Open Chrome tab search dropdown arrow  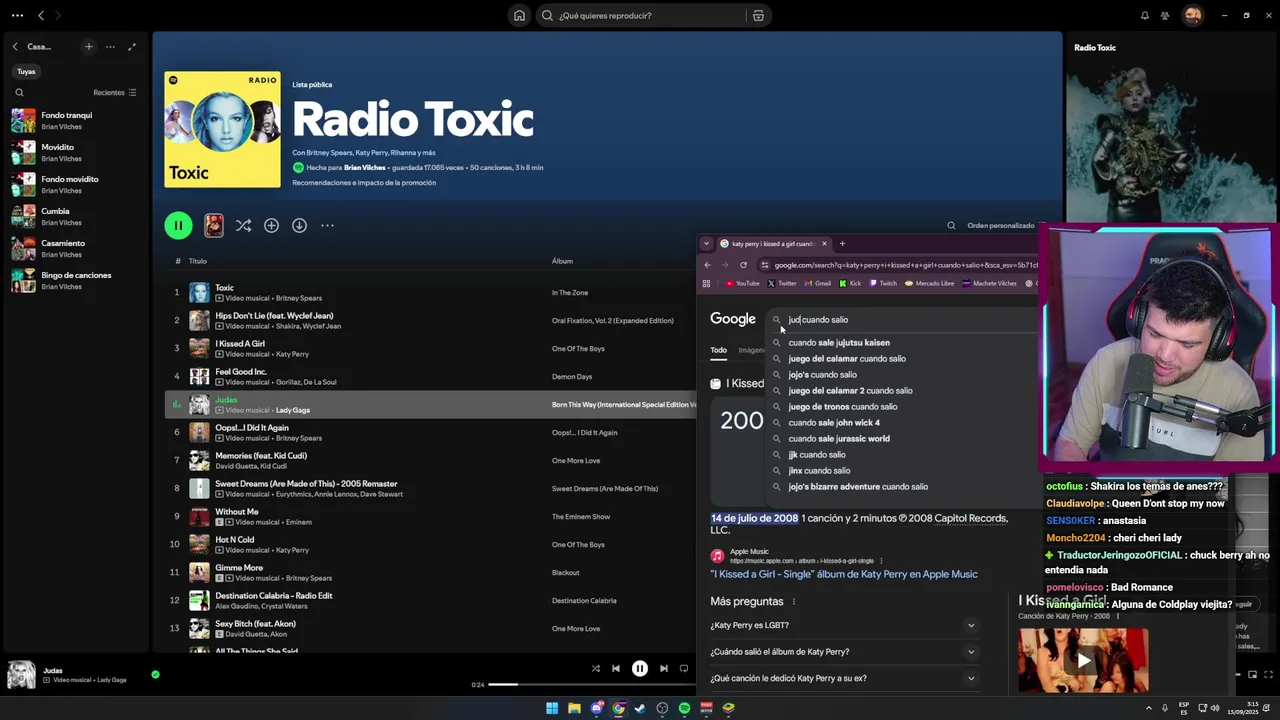click(x=706, y=243)
